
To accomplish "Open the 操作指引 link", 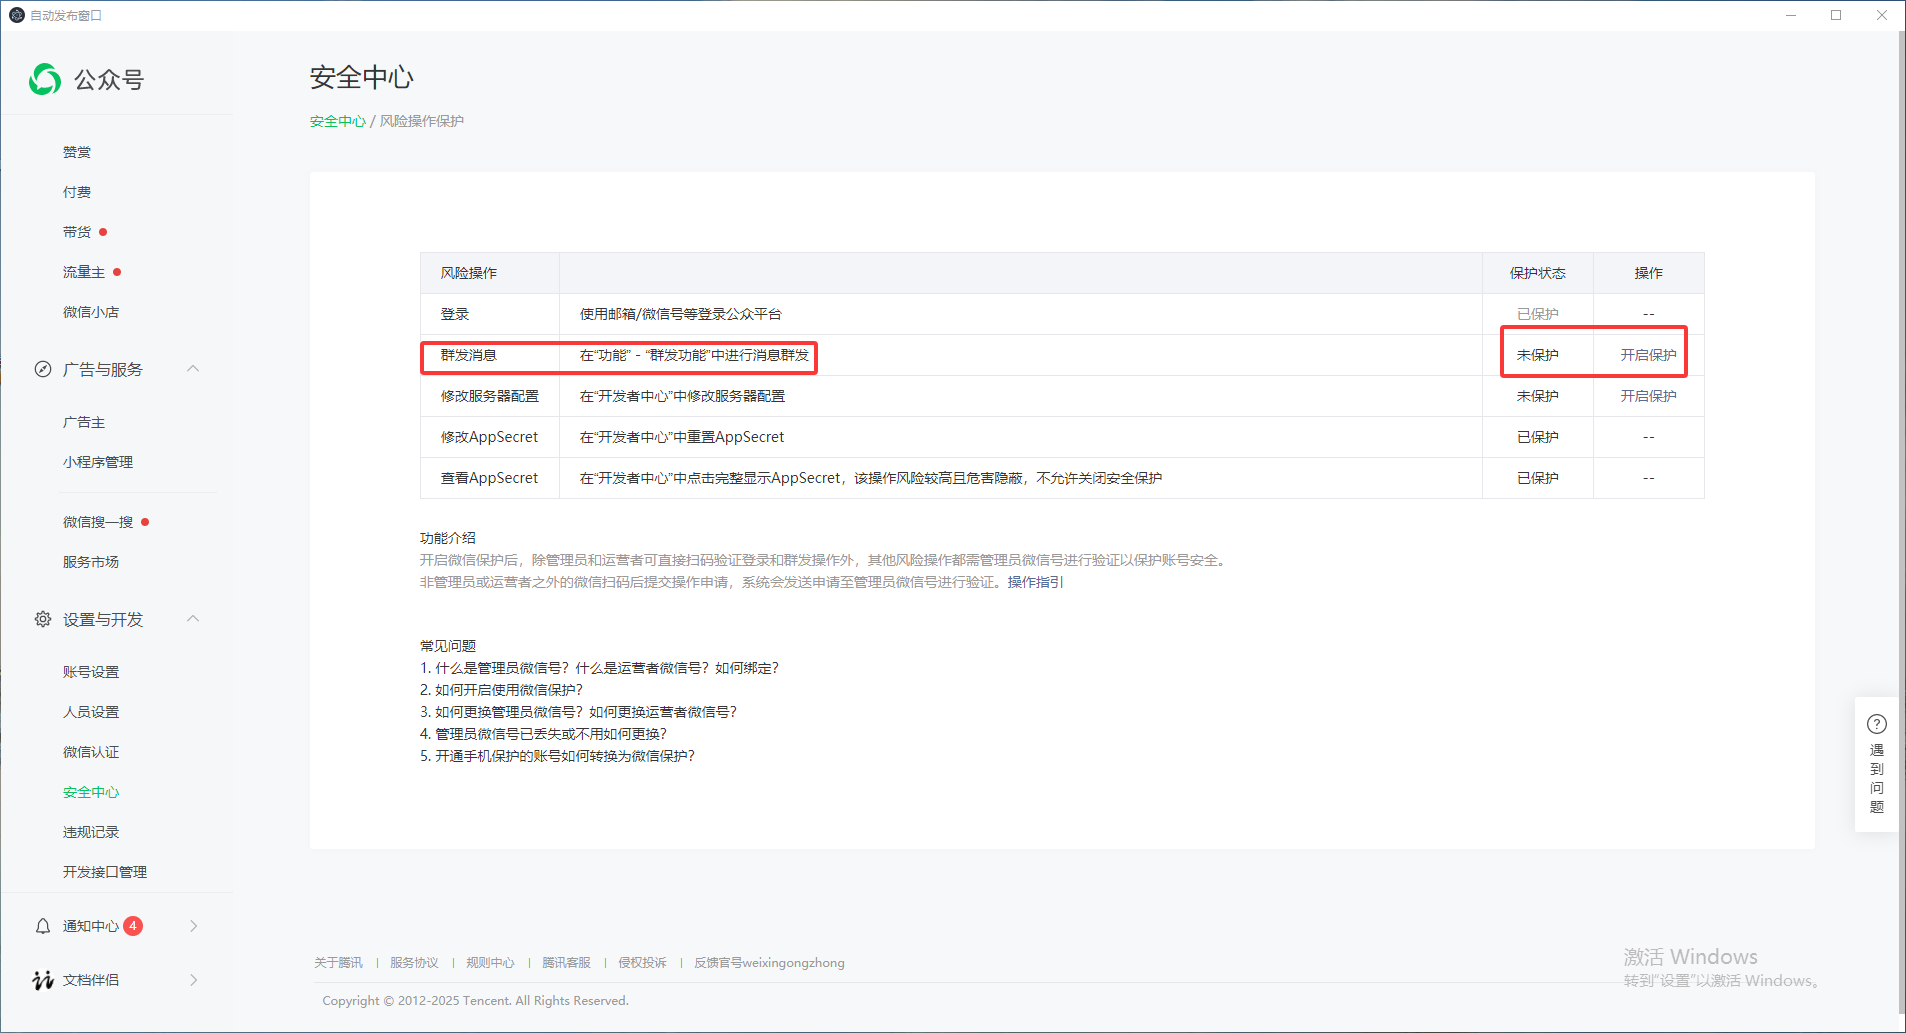I will [x=1033, y=581].
